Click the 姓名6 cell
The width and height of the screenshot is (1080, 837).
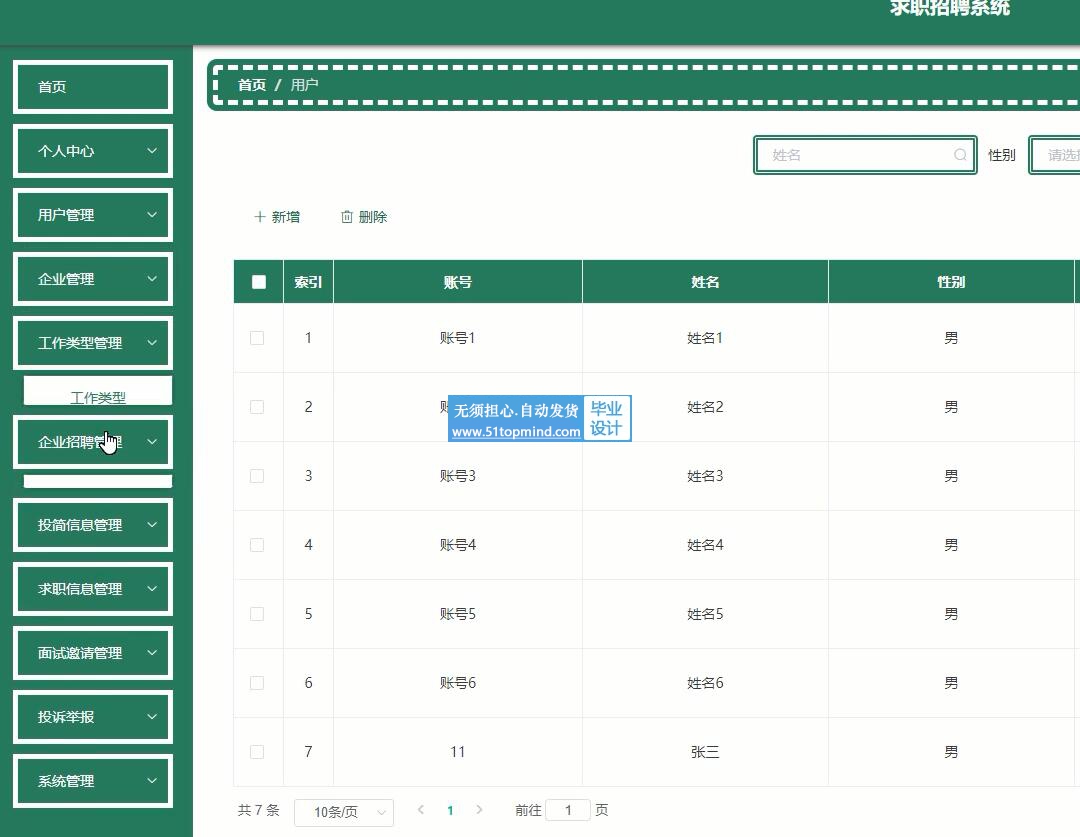click(x=705, y=683)
